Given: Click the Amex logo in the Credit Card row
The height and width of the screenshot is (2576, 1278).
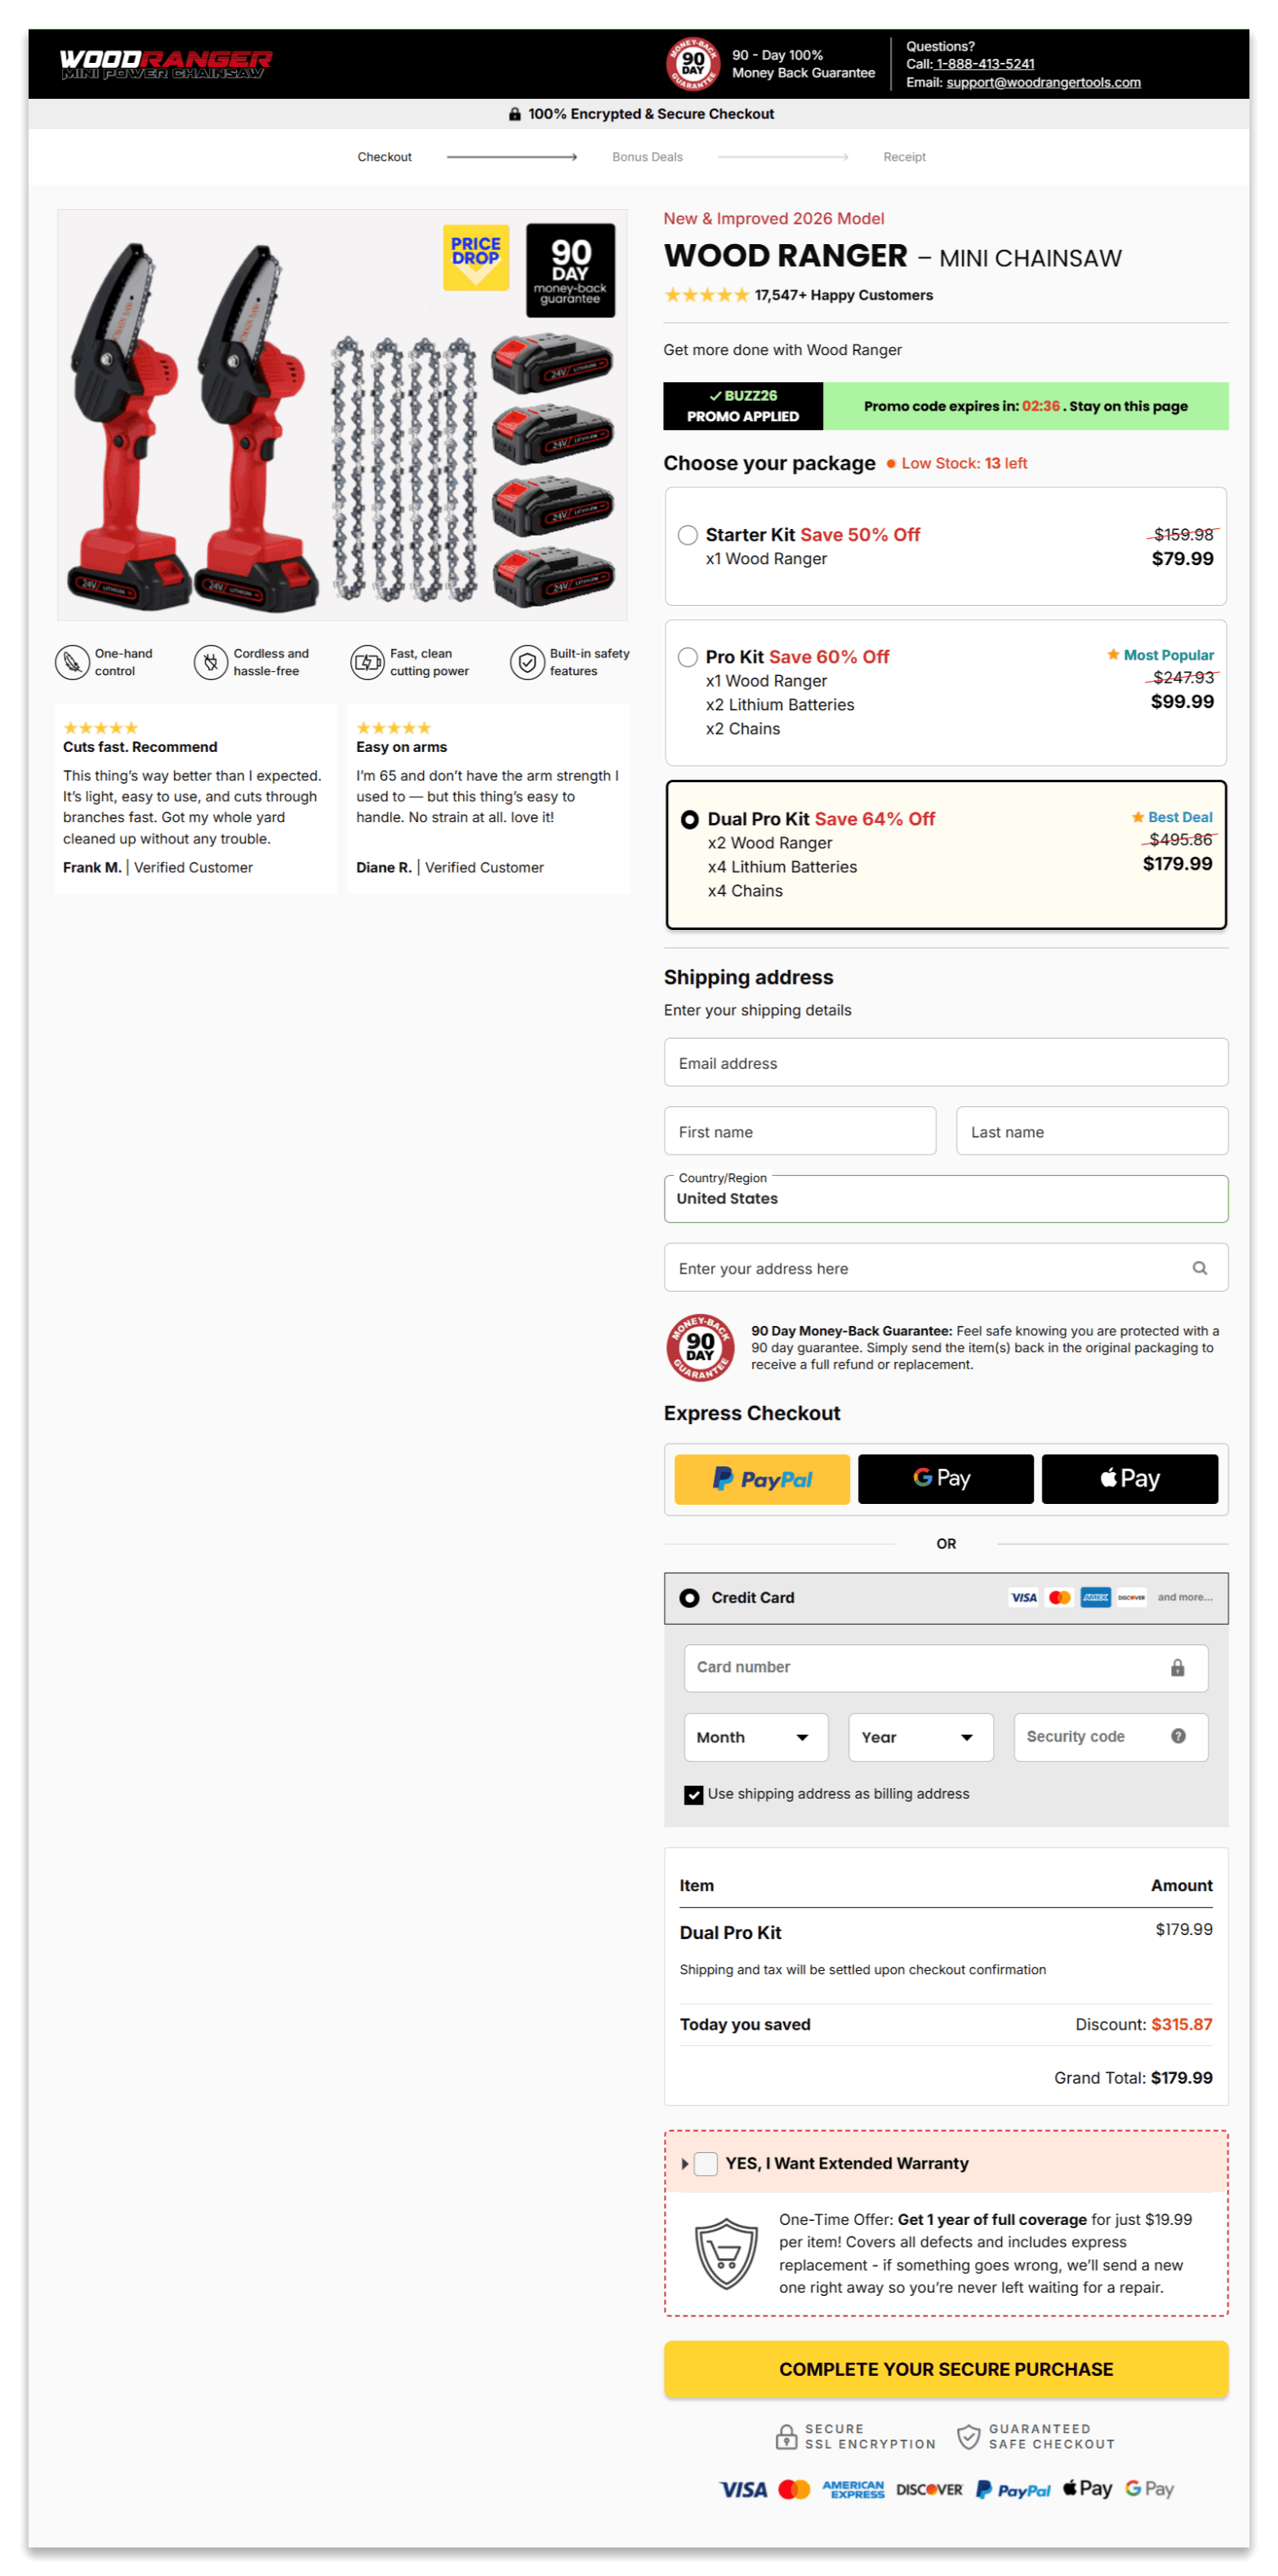Looking at the screenshot, I should (1095, 1597).
